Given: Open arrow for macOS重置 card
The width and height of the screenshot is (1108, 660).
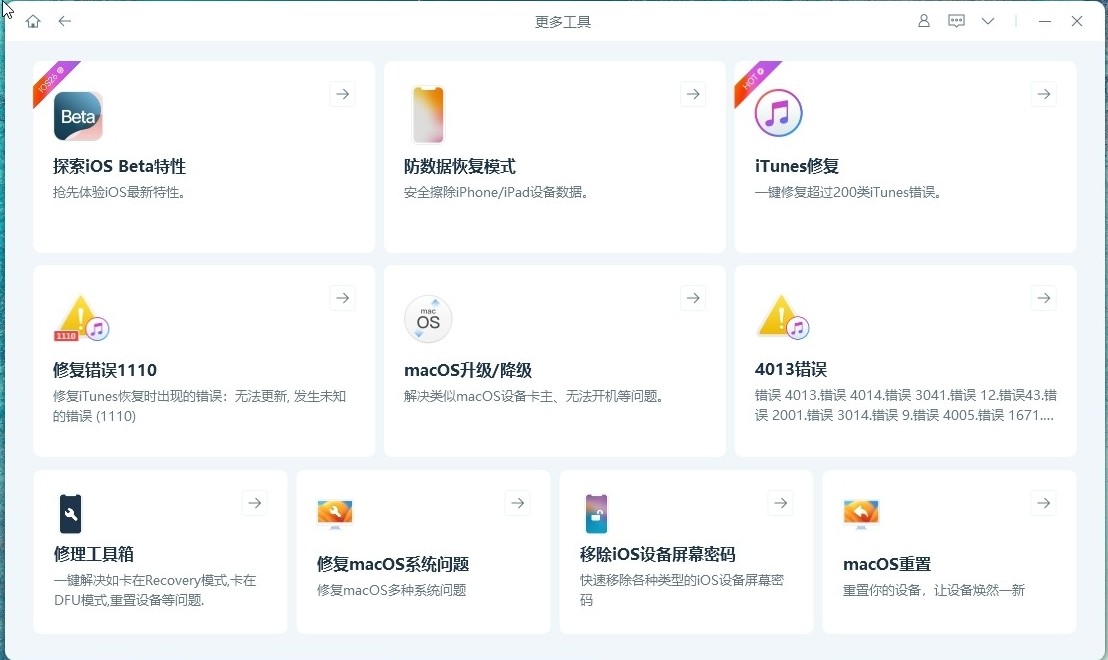Looking at the screenshot, I should pyautogui.click(x=1044, y=503).
